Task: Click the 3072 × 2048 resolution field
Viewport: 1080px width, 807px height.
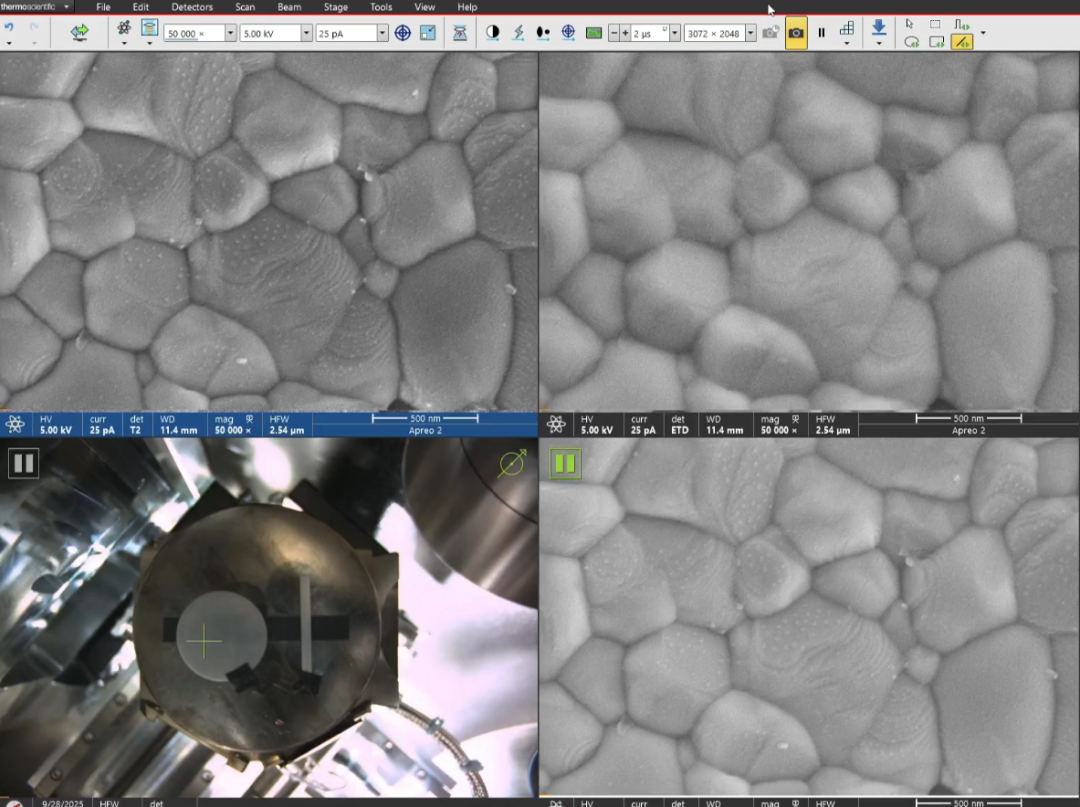Action: (x=715, y=33)
